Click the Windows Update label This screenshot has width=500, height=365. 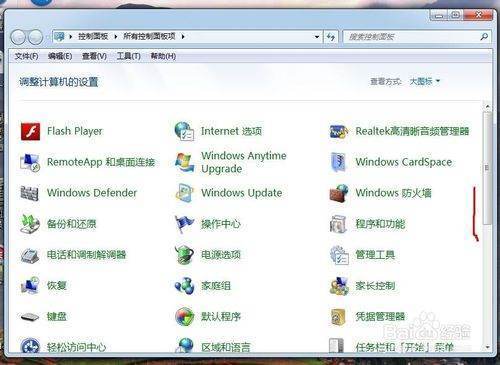pyautogui.click(x=242, y=193)
